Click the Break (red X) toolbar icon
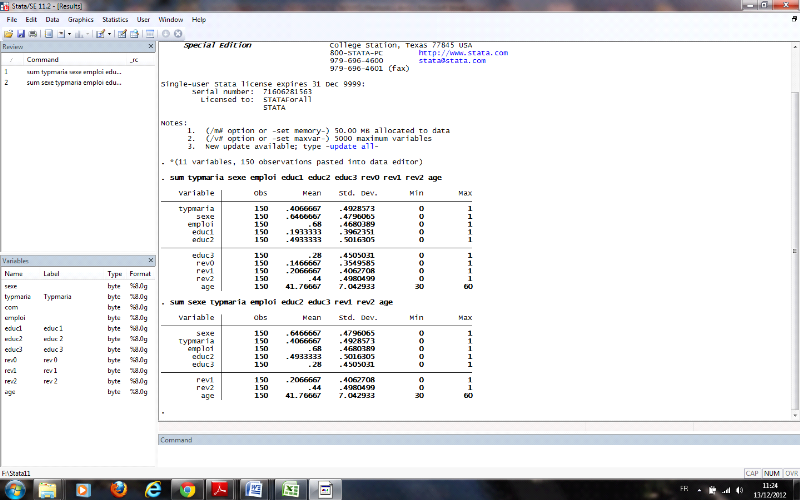The height and width of the screenshot is (500, 800). click(x=179, y=34)
